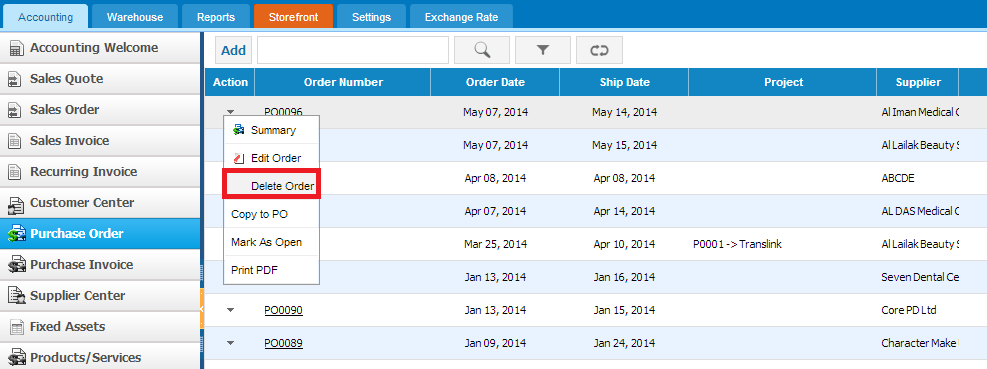Screen dimensions: 987x369
Task: Expand action arrow for PO0089 row
Action: (230, 343)
